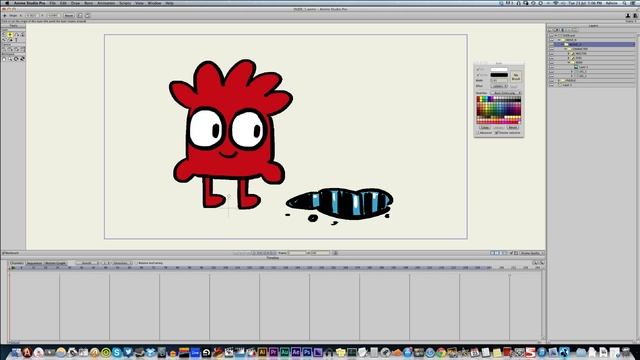Toggle the Relative keyframing checkbox
Image resolution: width=640 pixels, height=360 pixels.
click(136, 263)
